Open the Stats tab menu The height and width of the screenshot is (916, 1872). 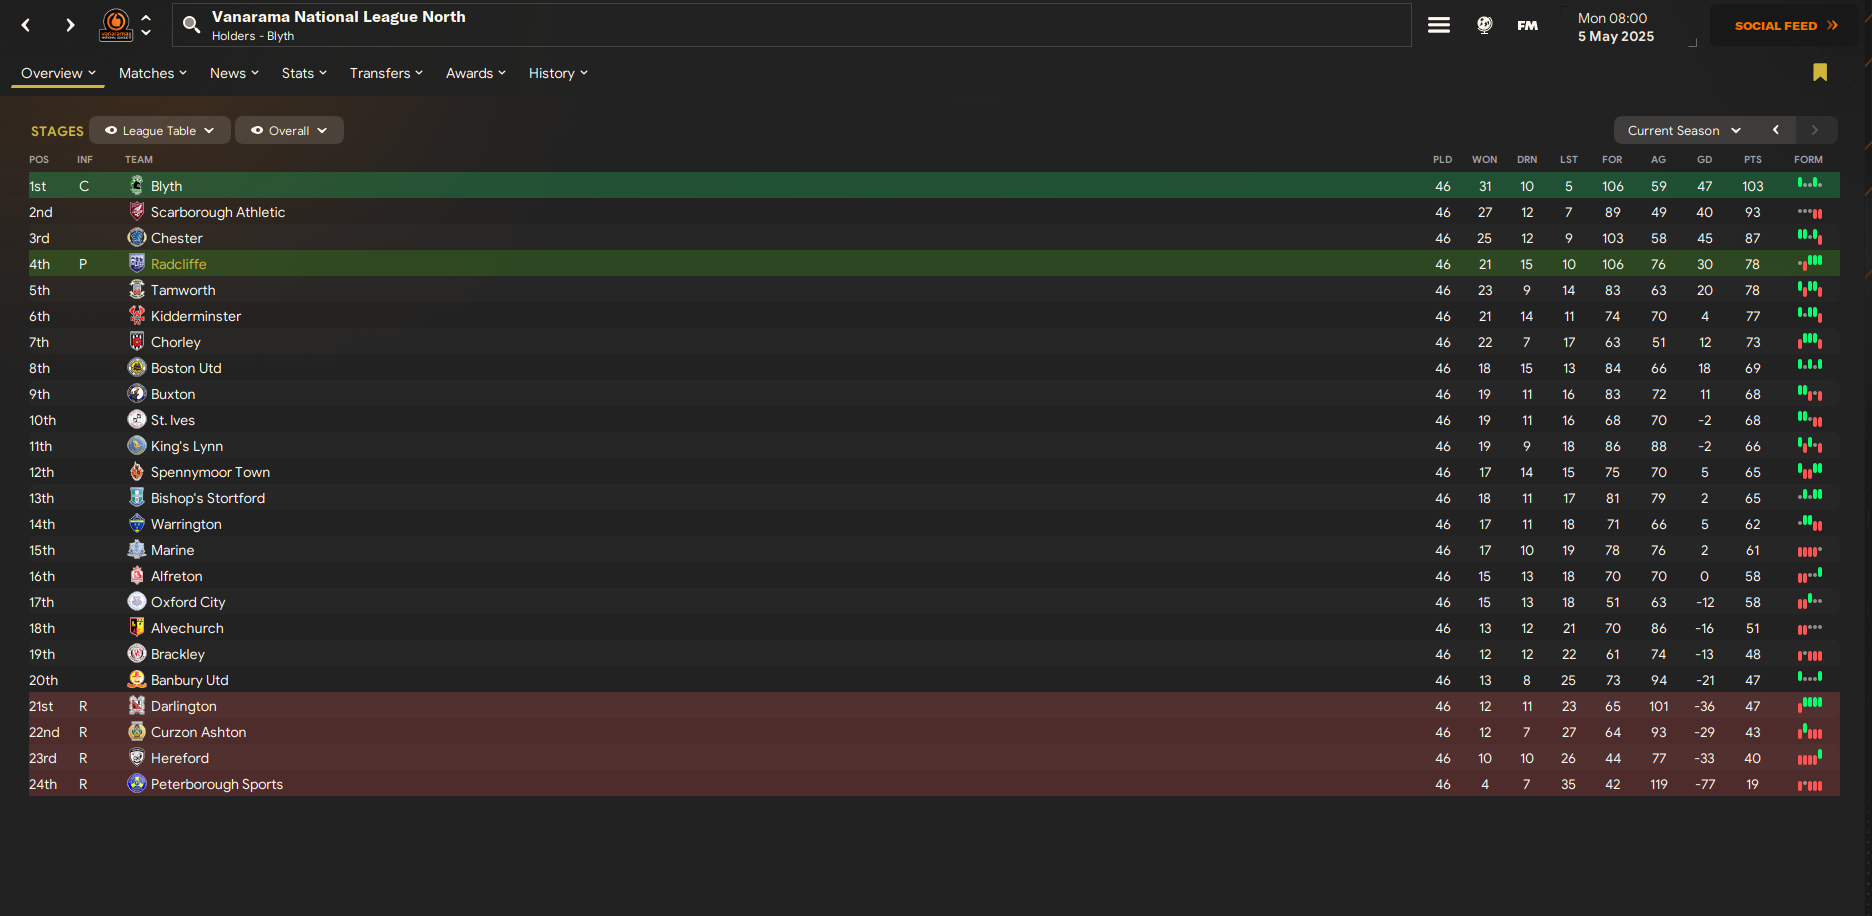pyautogui.click(x=304, y=73)
